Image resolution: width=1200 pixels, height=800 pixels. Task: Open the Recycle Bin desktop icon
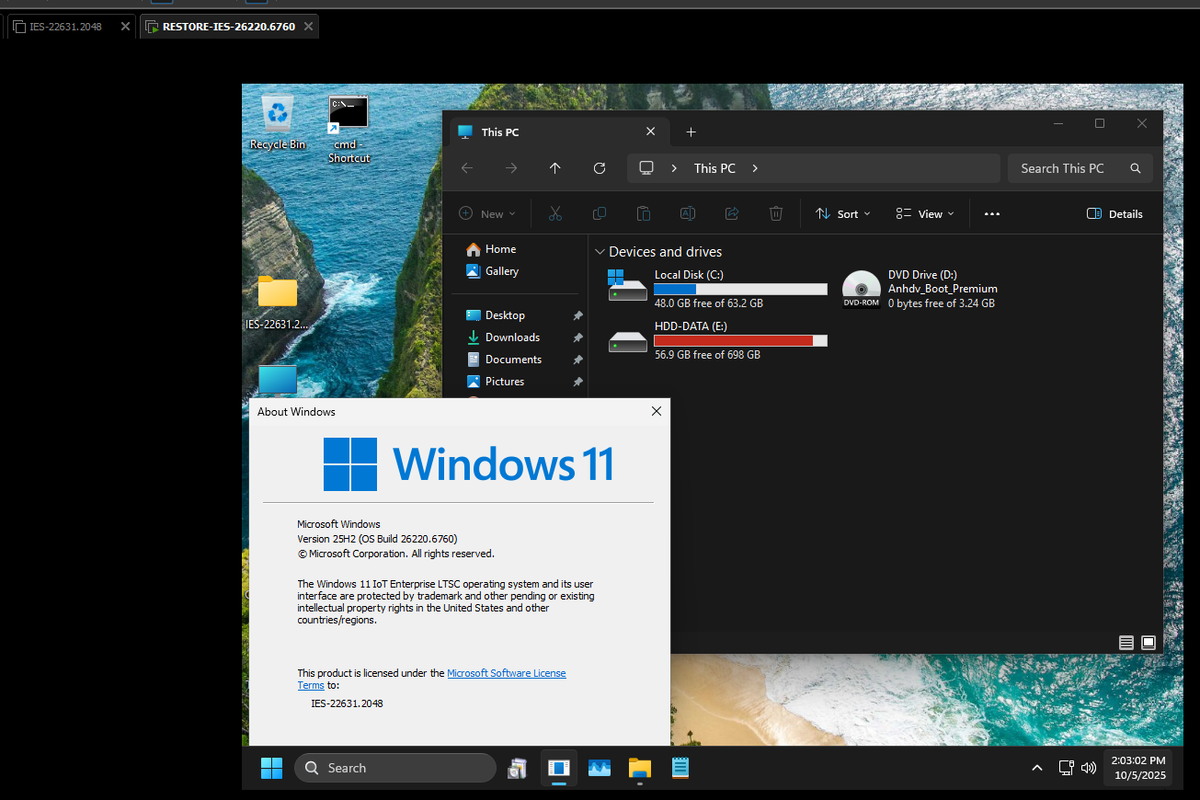(277, 122)
